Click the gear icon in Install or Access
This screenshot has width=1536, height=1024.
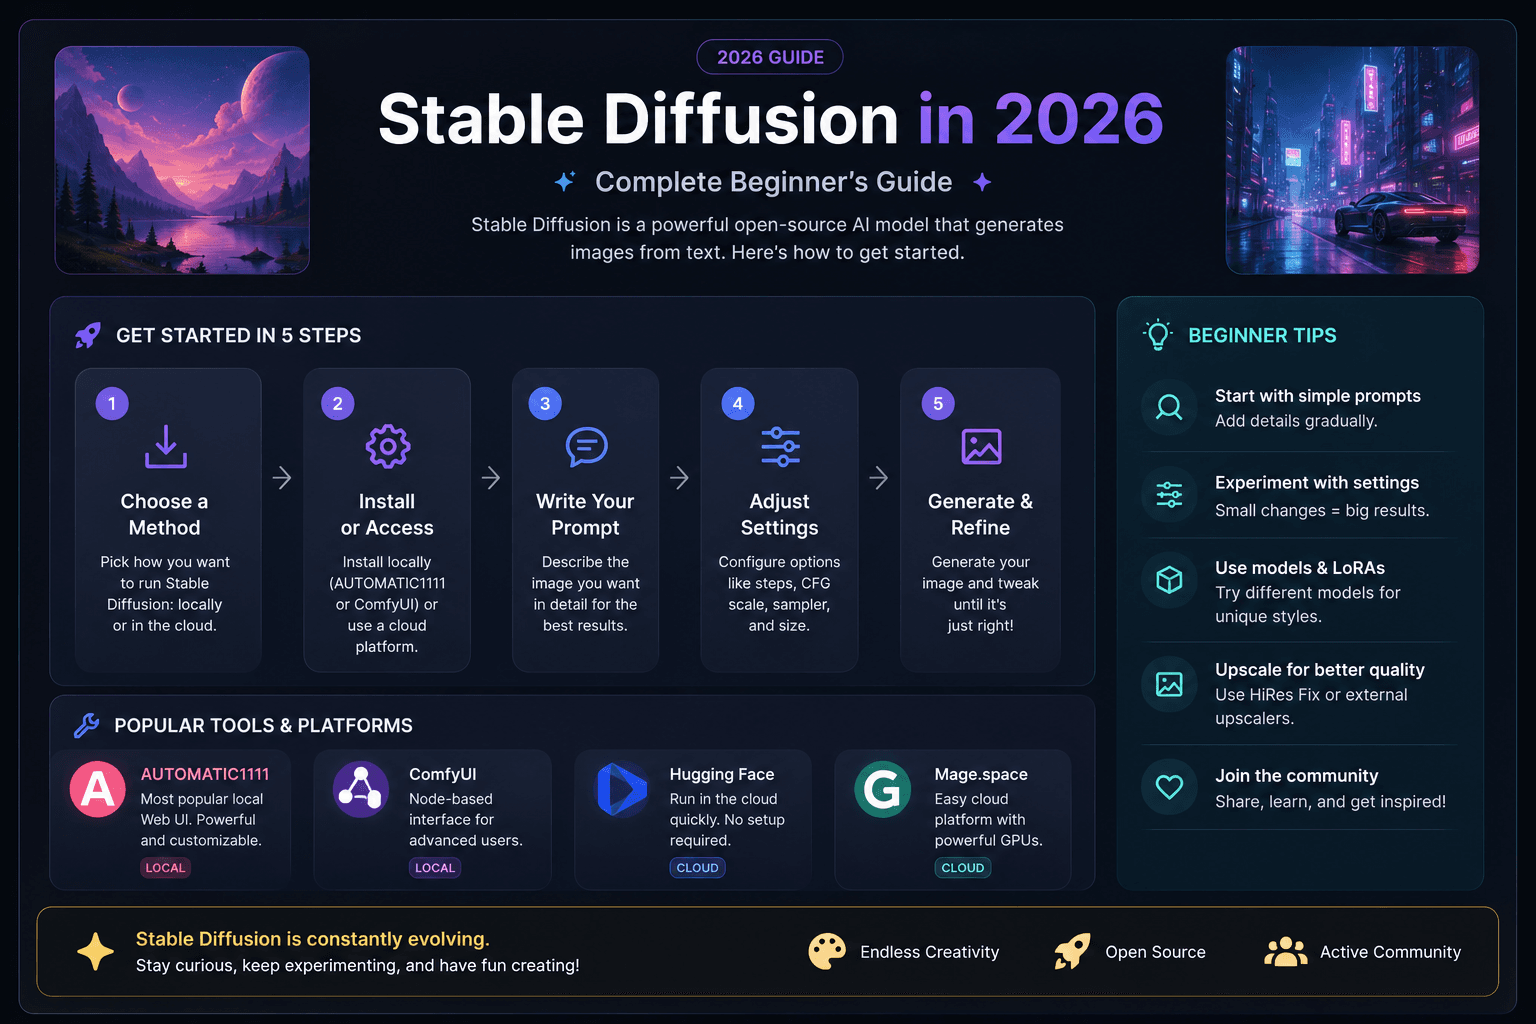click(388, 446)
